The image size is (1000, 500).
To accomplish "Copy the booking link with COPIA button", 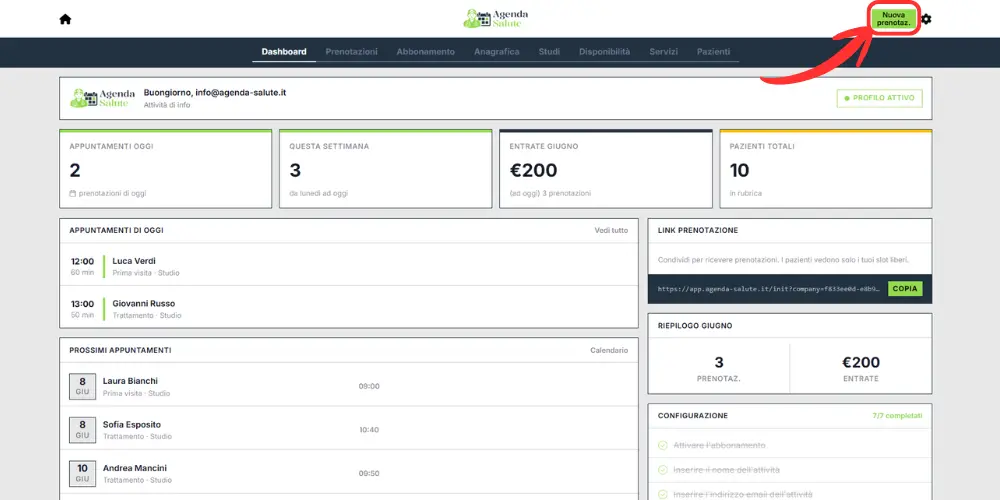I will point(905,289).
